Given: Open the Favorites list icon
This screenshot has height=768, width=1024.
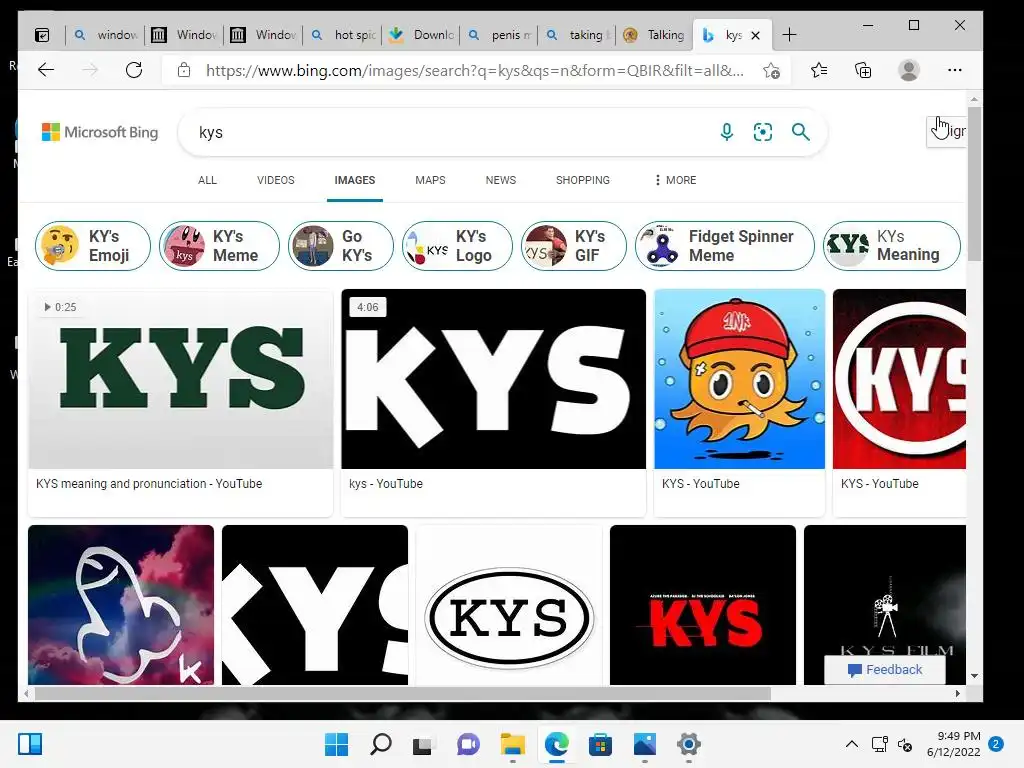Looking at the screenshot, I should pos(819,70).
